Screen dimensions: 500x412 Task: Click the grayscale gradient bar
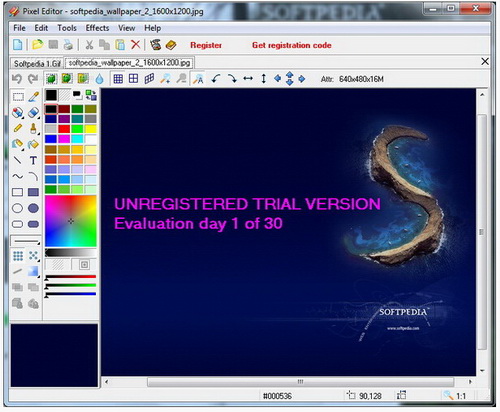point(71,253)
